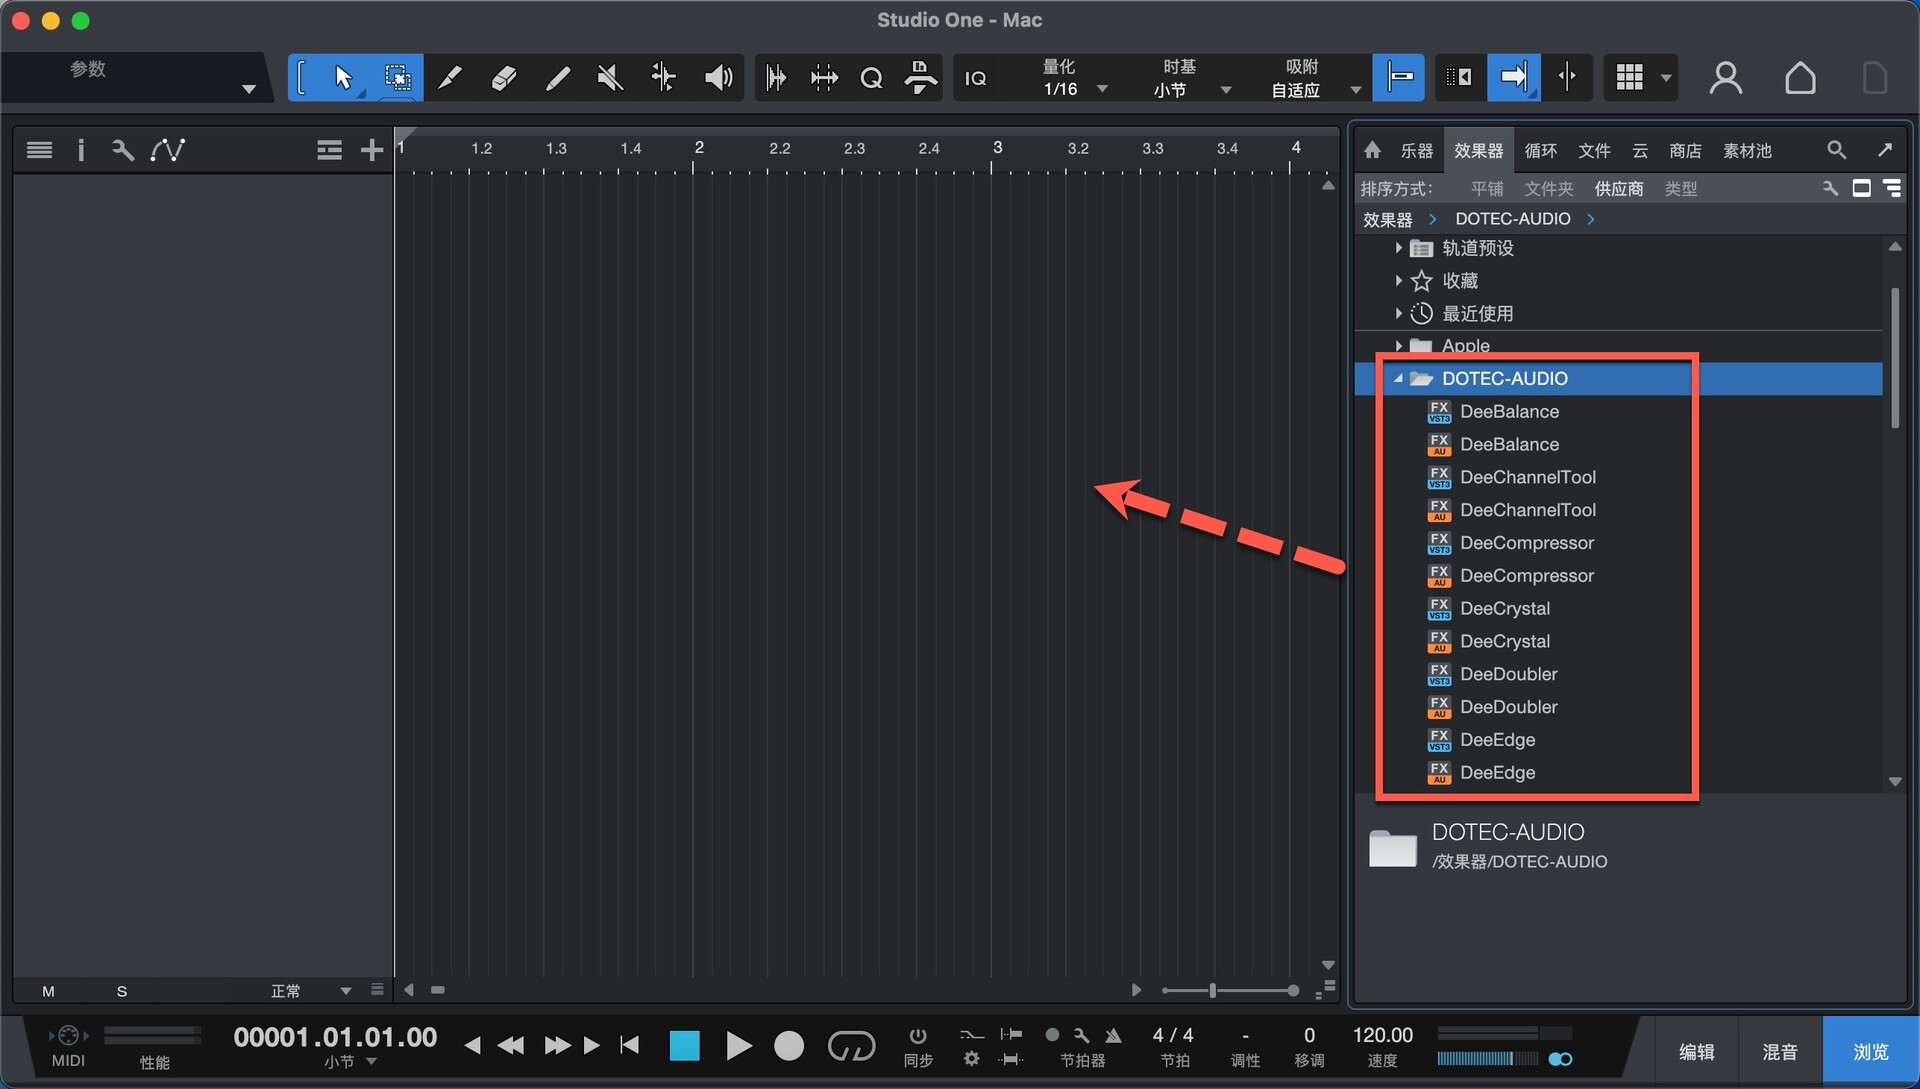Click the Arrow selection tool
This screenshot has height=1089, width=1920.
(343, 78)
